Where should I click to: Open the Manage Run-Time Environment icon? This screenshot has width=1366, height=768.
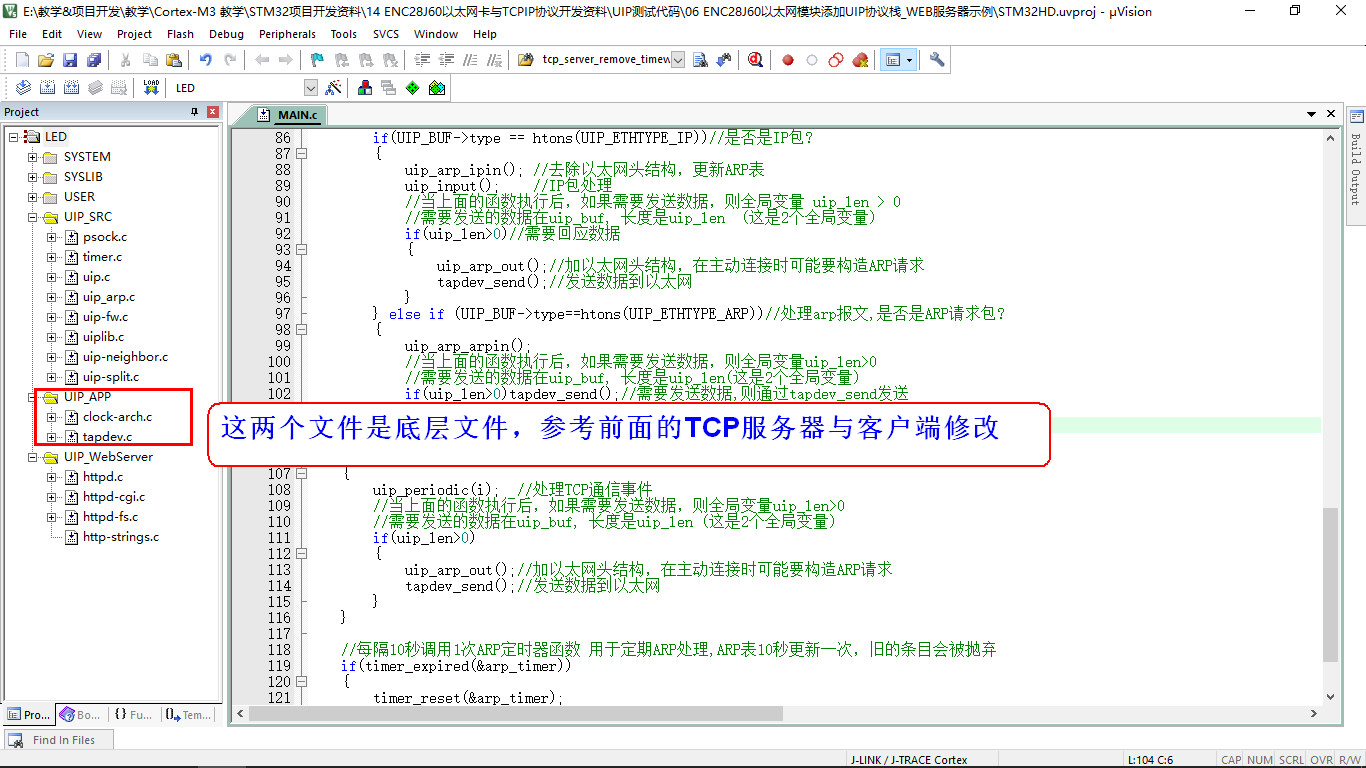click(413, 88)
